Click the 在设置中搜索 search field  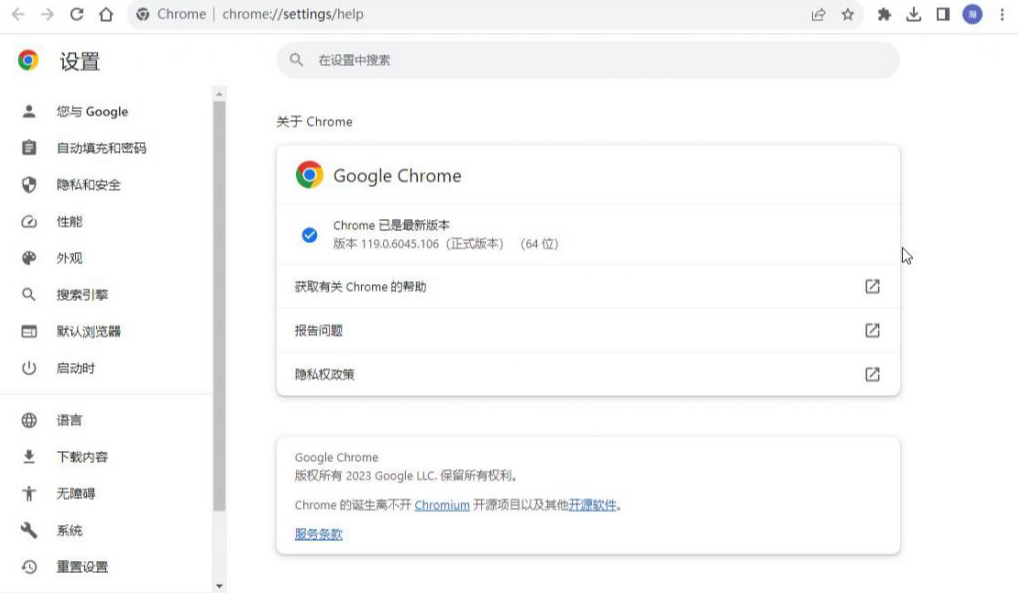(x=588, y=60)
